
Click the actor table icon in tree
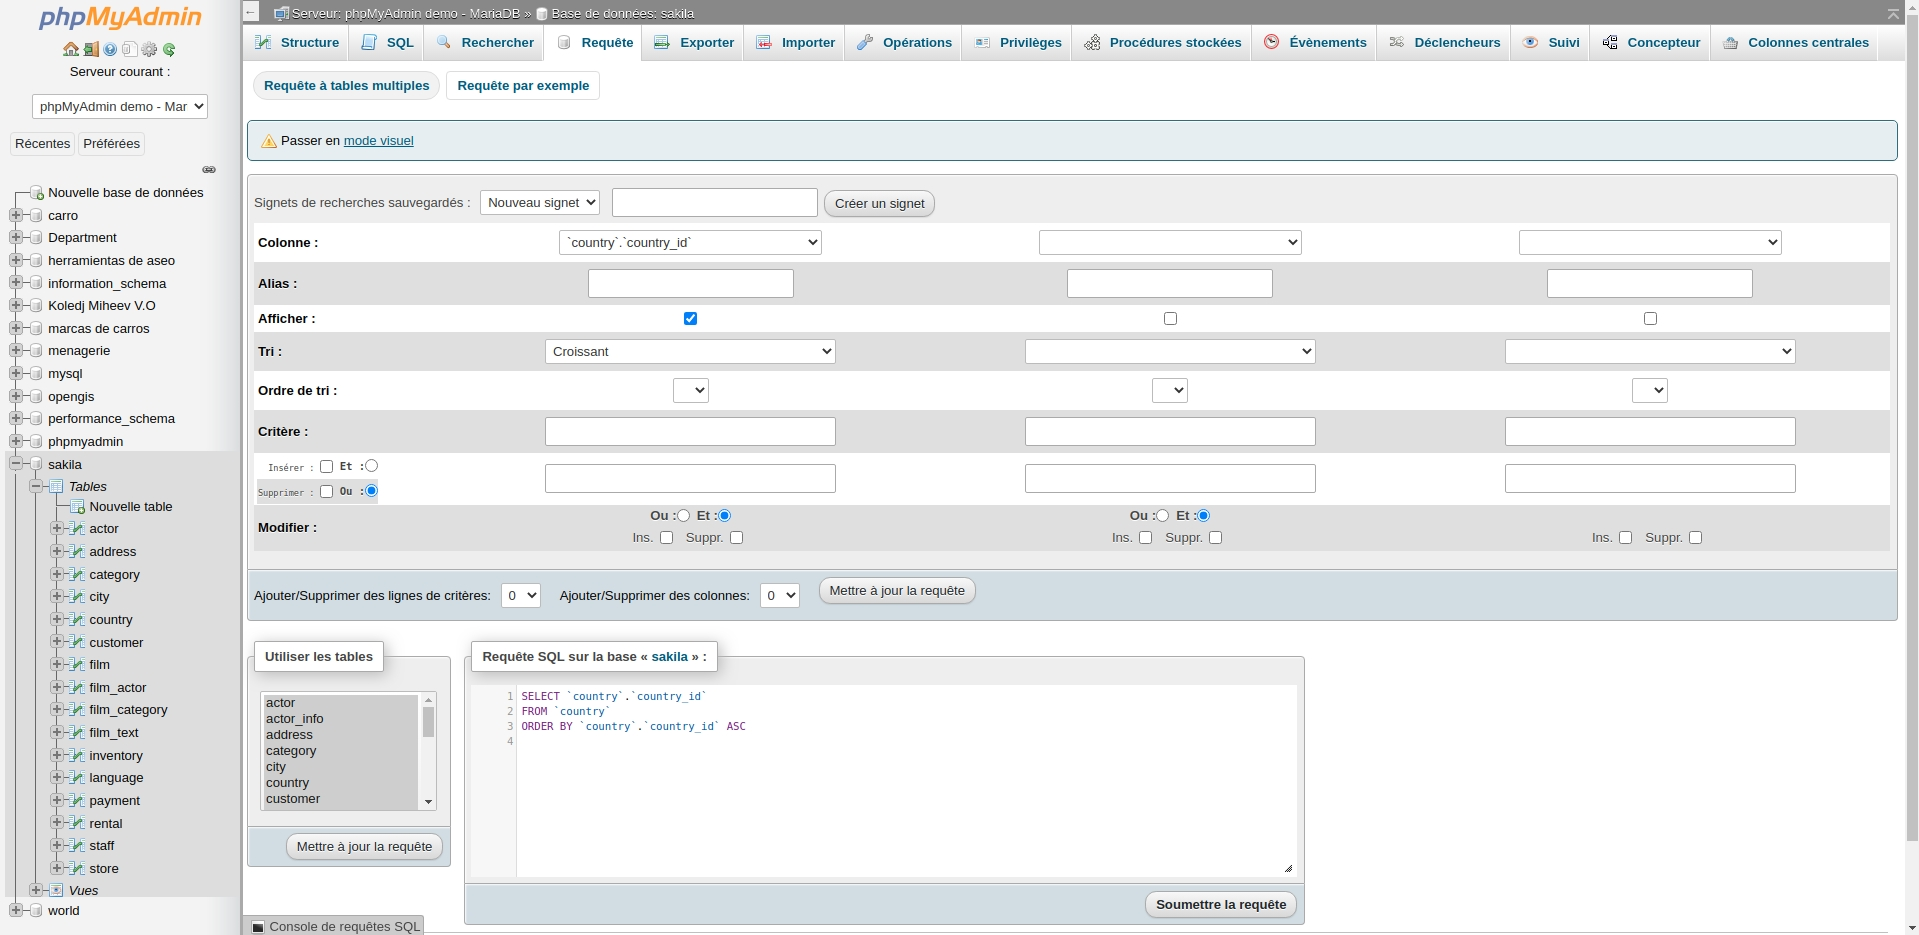click(77, 528)
